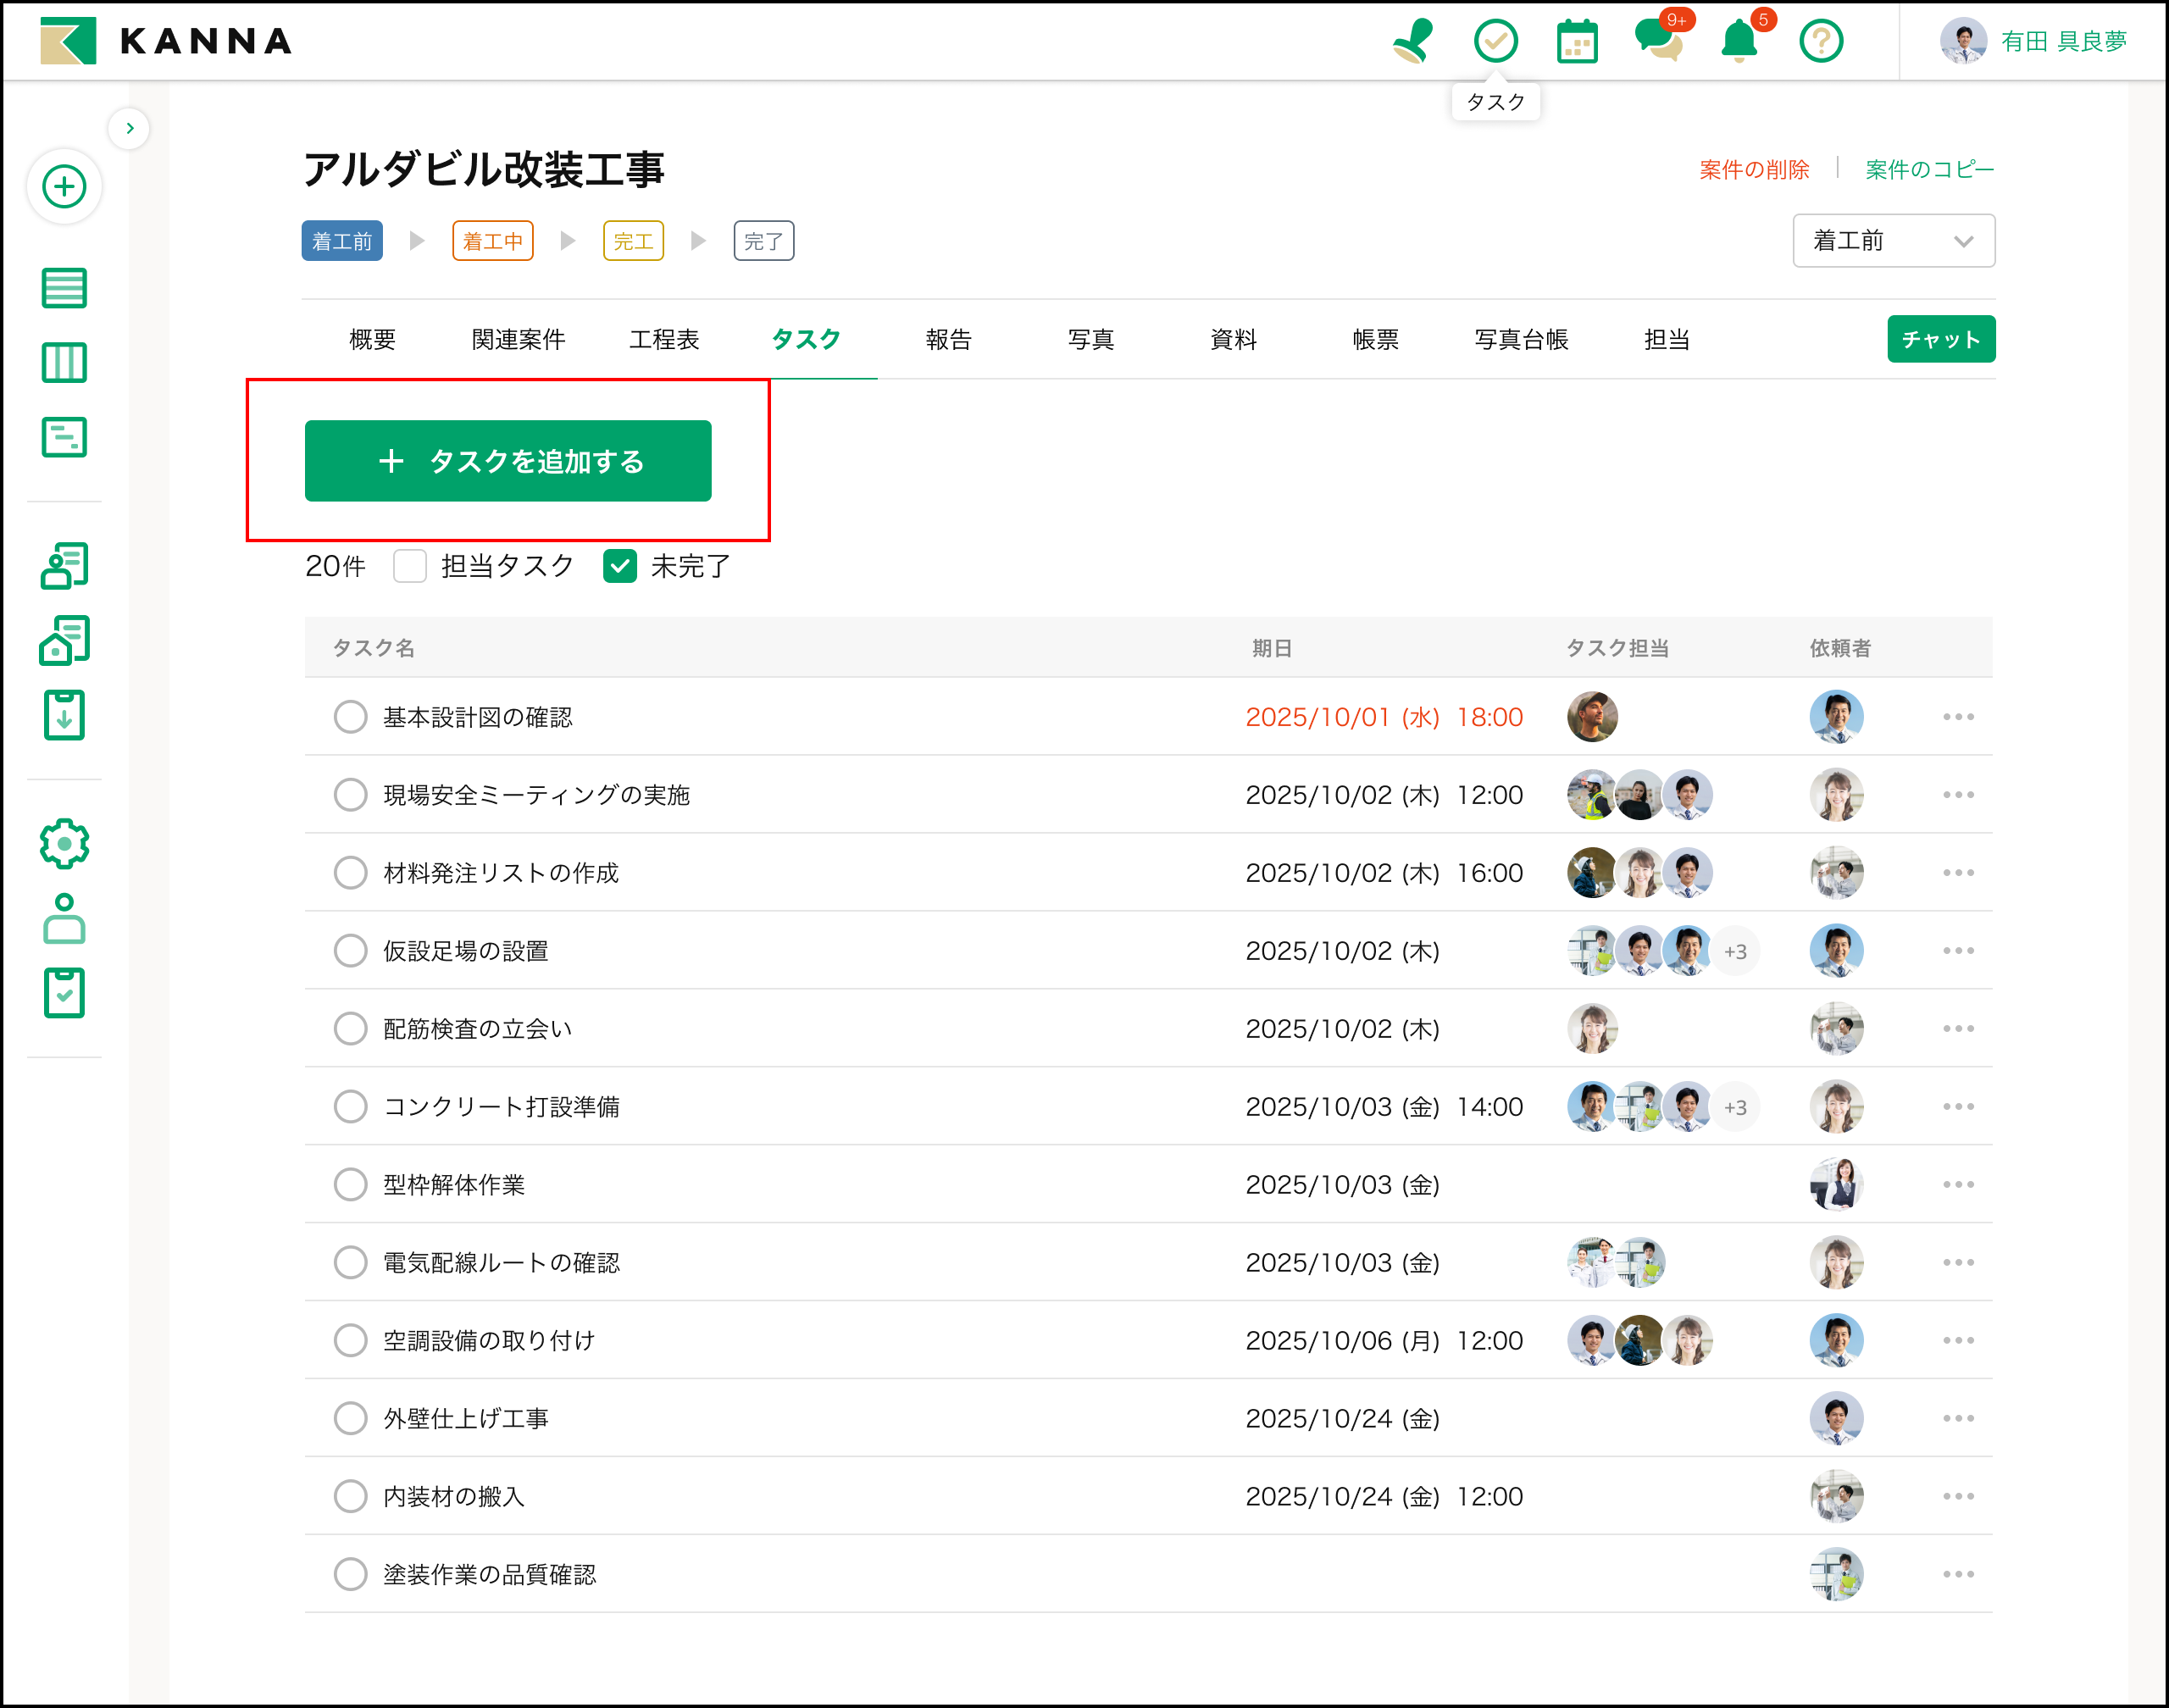This screenshot has height=1708, width=2169.
Task: Click the board columns icon in sidebar
Action: point(64,362)
